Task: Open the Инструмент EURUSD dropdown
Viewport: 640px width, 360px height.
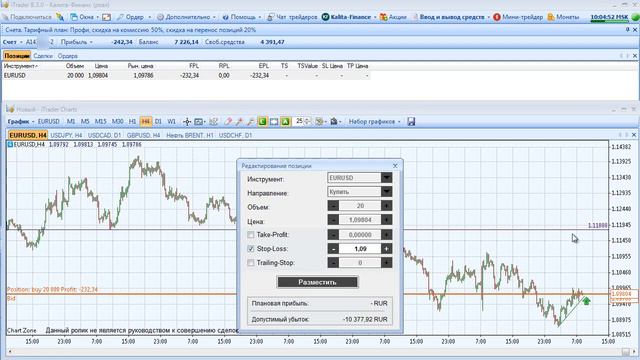Action: pos(387,178)
